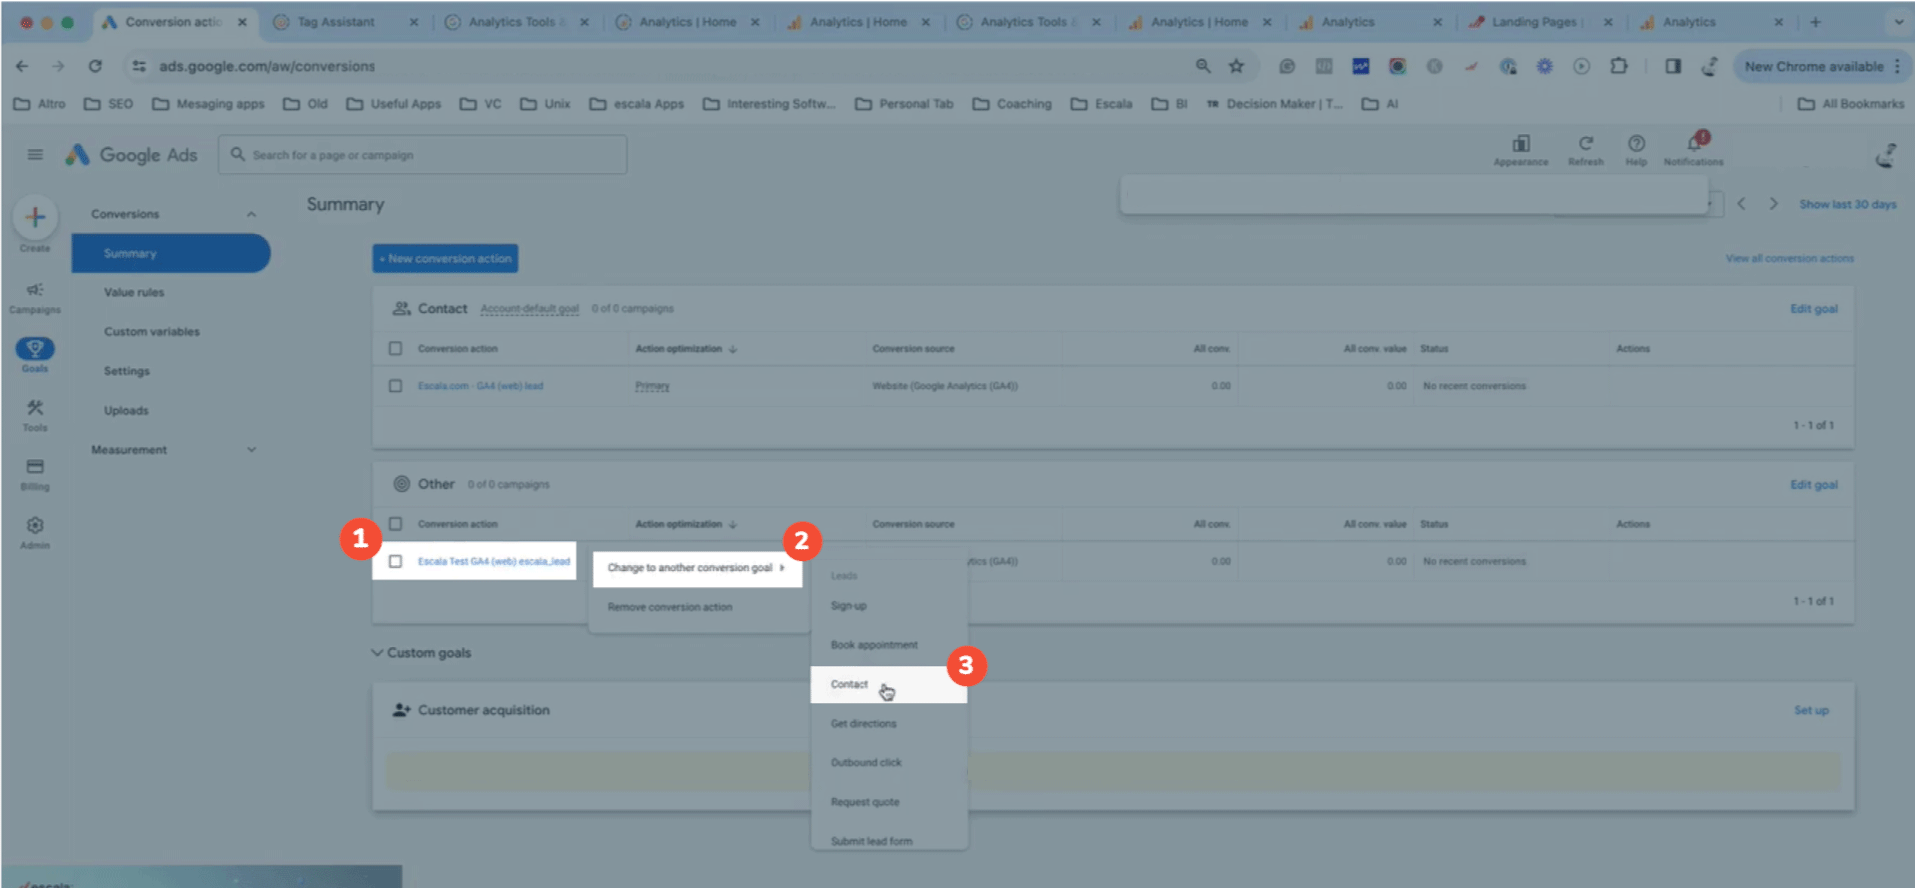Tick the Escala.com GA4 (web) lead checkbox
1915x888 pixels.
pos(396,386)
